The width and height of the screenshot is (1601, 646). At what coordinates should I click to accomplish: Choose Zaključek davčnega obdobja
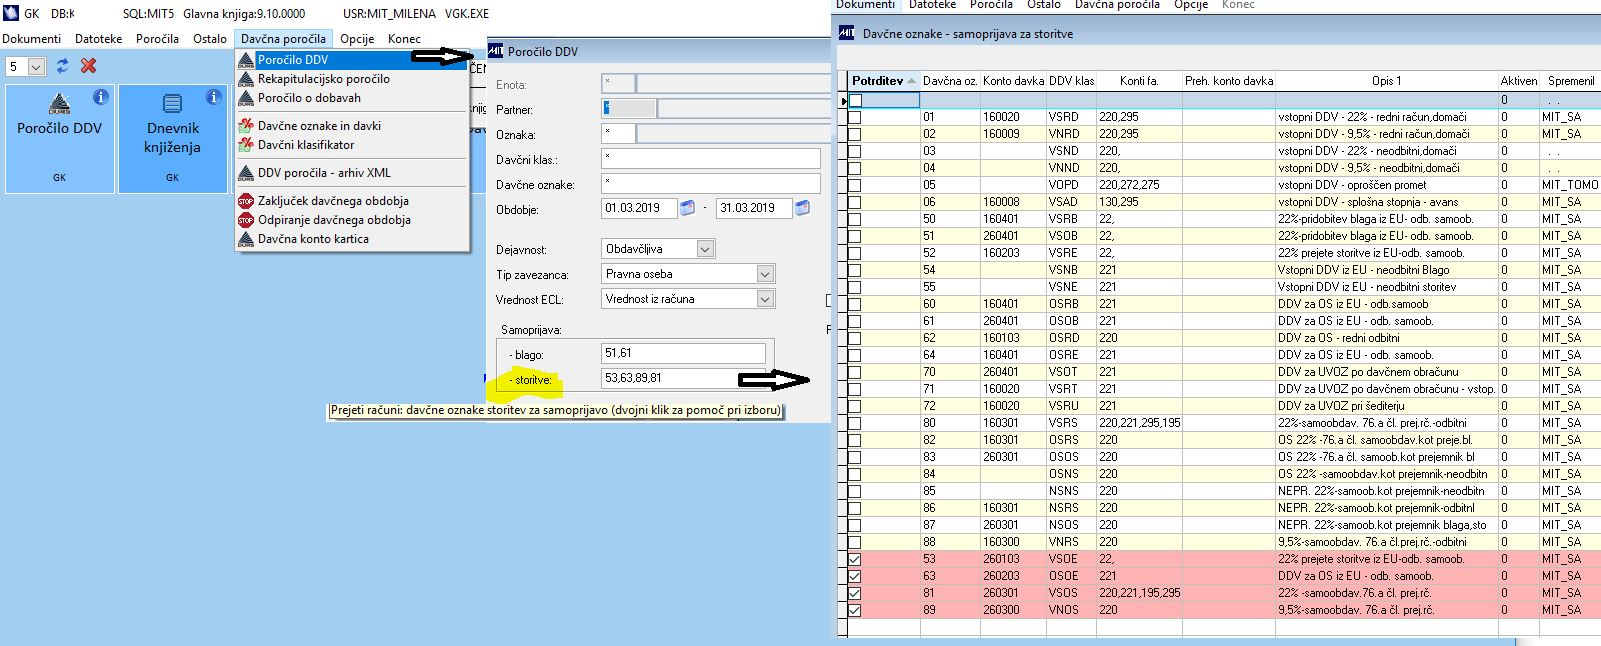[x=352, y=201]
